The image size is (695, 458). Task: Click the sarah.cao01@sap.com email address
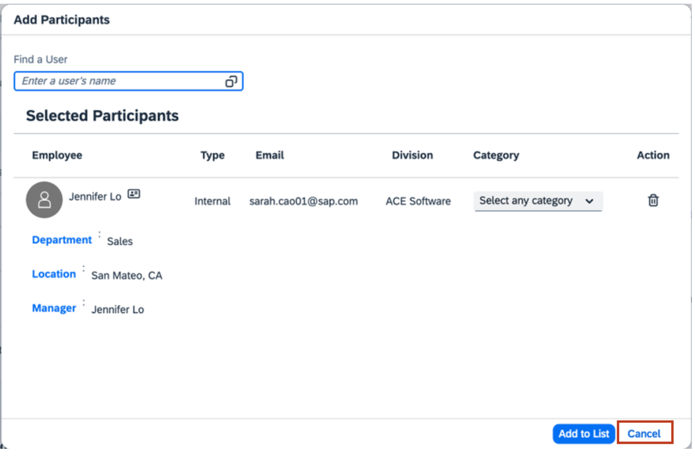(303, 201)
